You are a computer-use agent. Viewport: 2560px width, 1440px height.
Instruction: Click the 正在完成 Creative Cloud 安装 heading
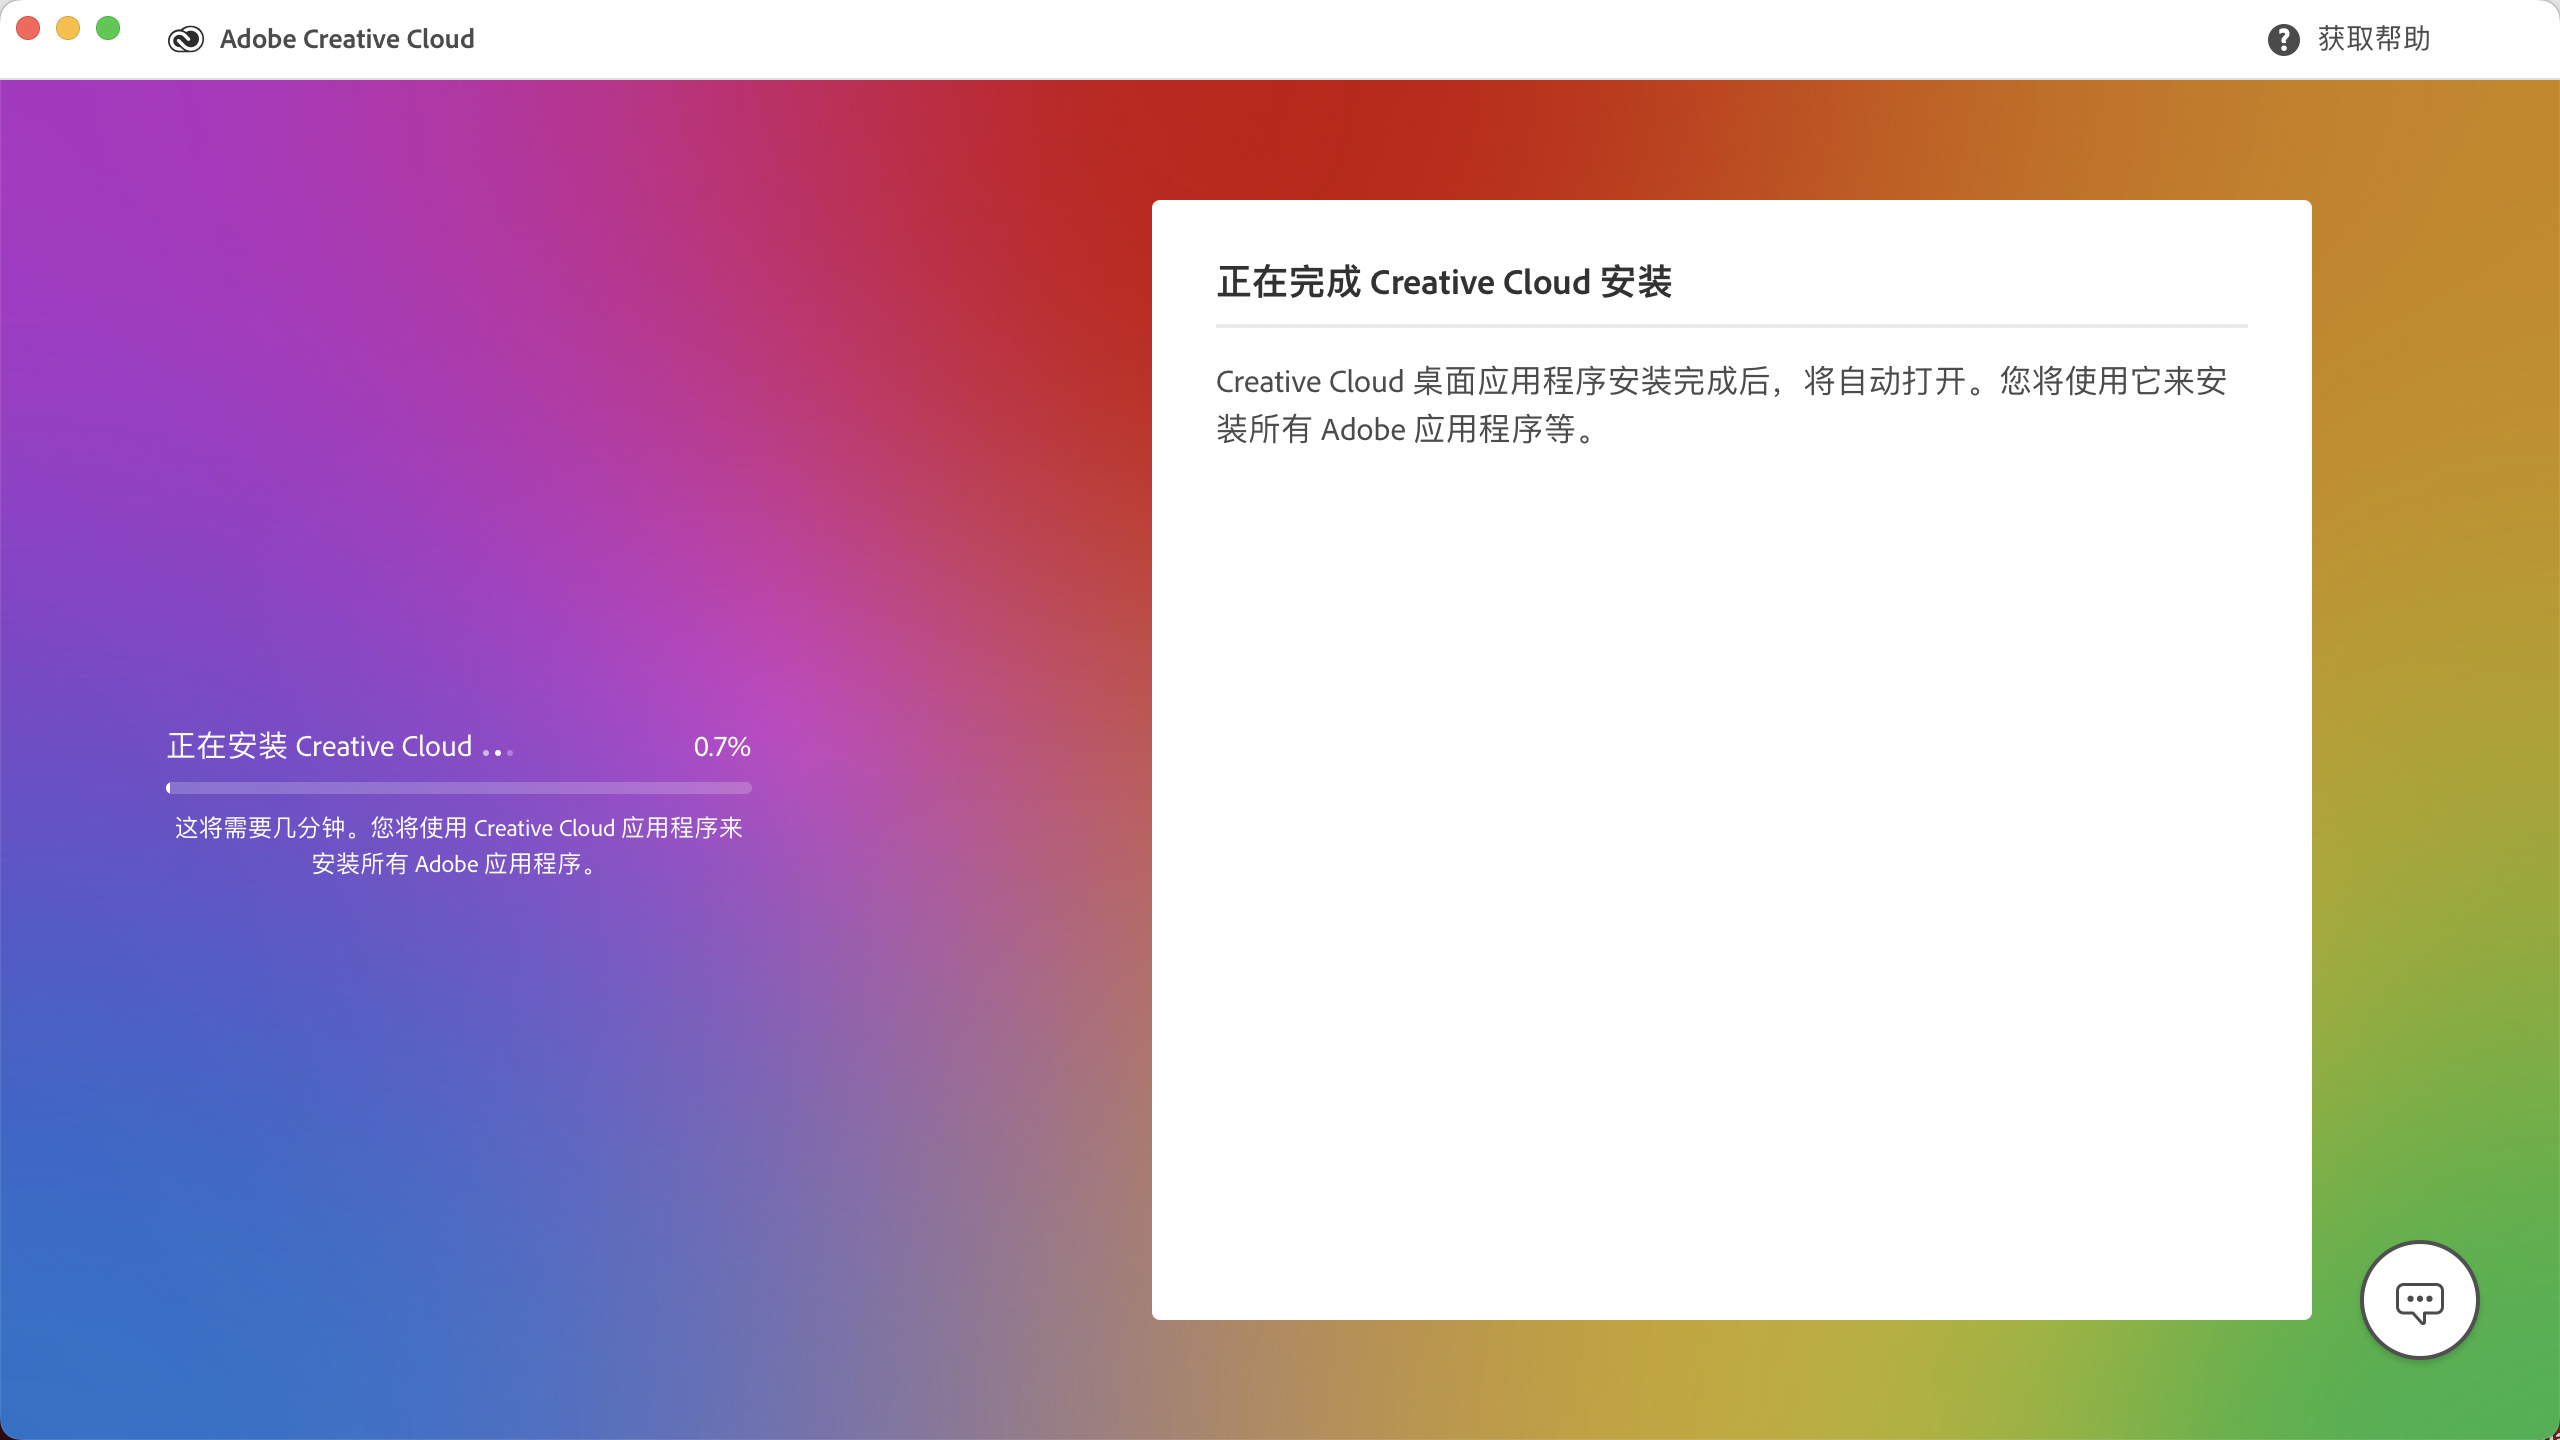(x=1444, y=282)
